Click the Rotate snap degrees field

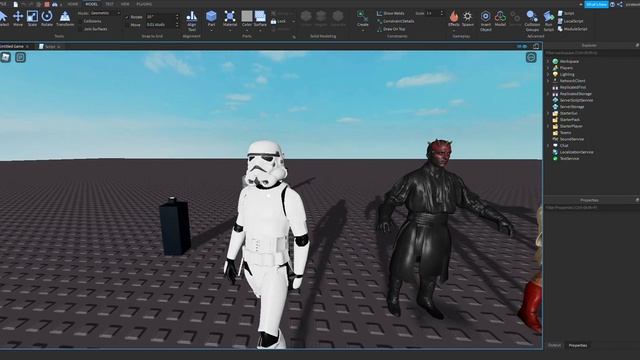click(x=160, y=17)
